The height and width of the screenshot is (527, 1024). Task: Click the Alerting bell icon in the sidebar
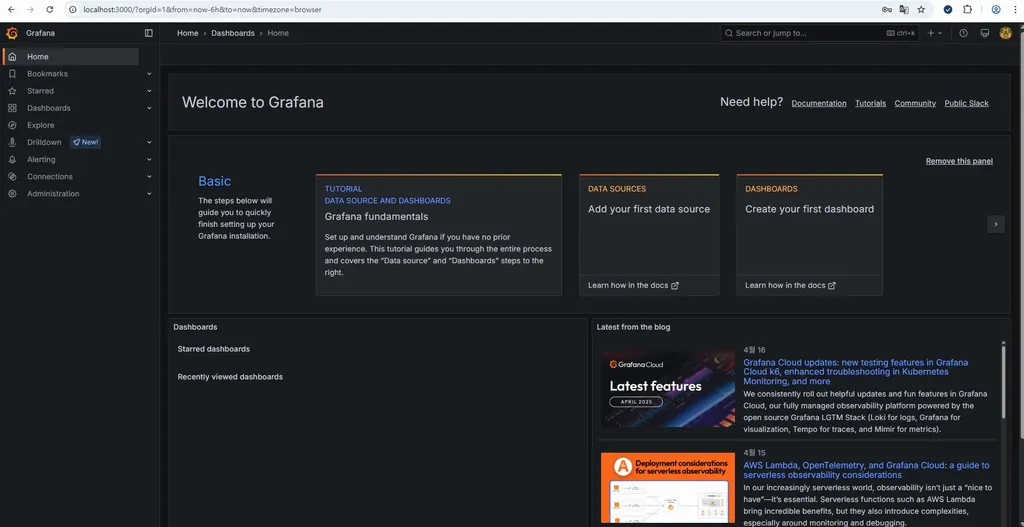point(12,159)
